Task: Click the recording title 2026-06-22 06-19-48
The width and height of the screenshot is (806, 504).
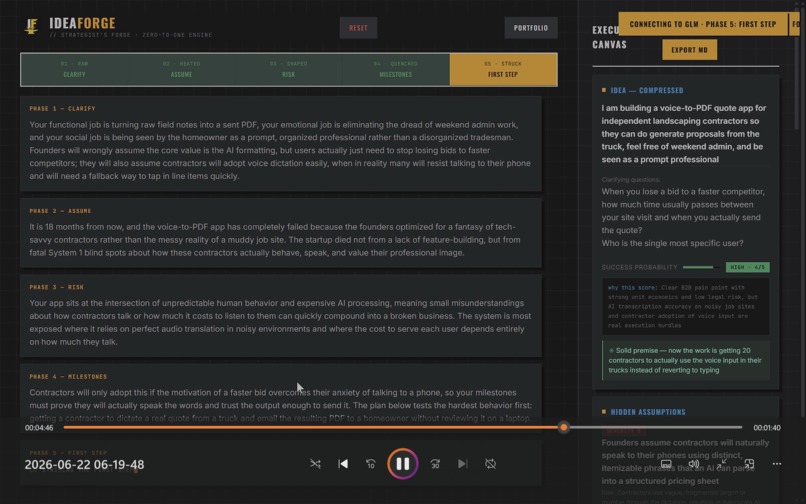Action: [x=84, y=465]
